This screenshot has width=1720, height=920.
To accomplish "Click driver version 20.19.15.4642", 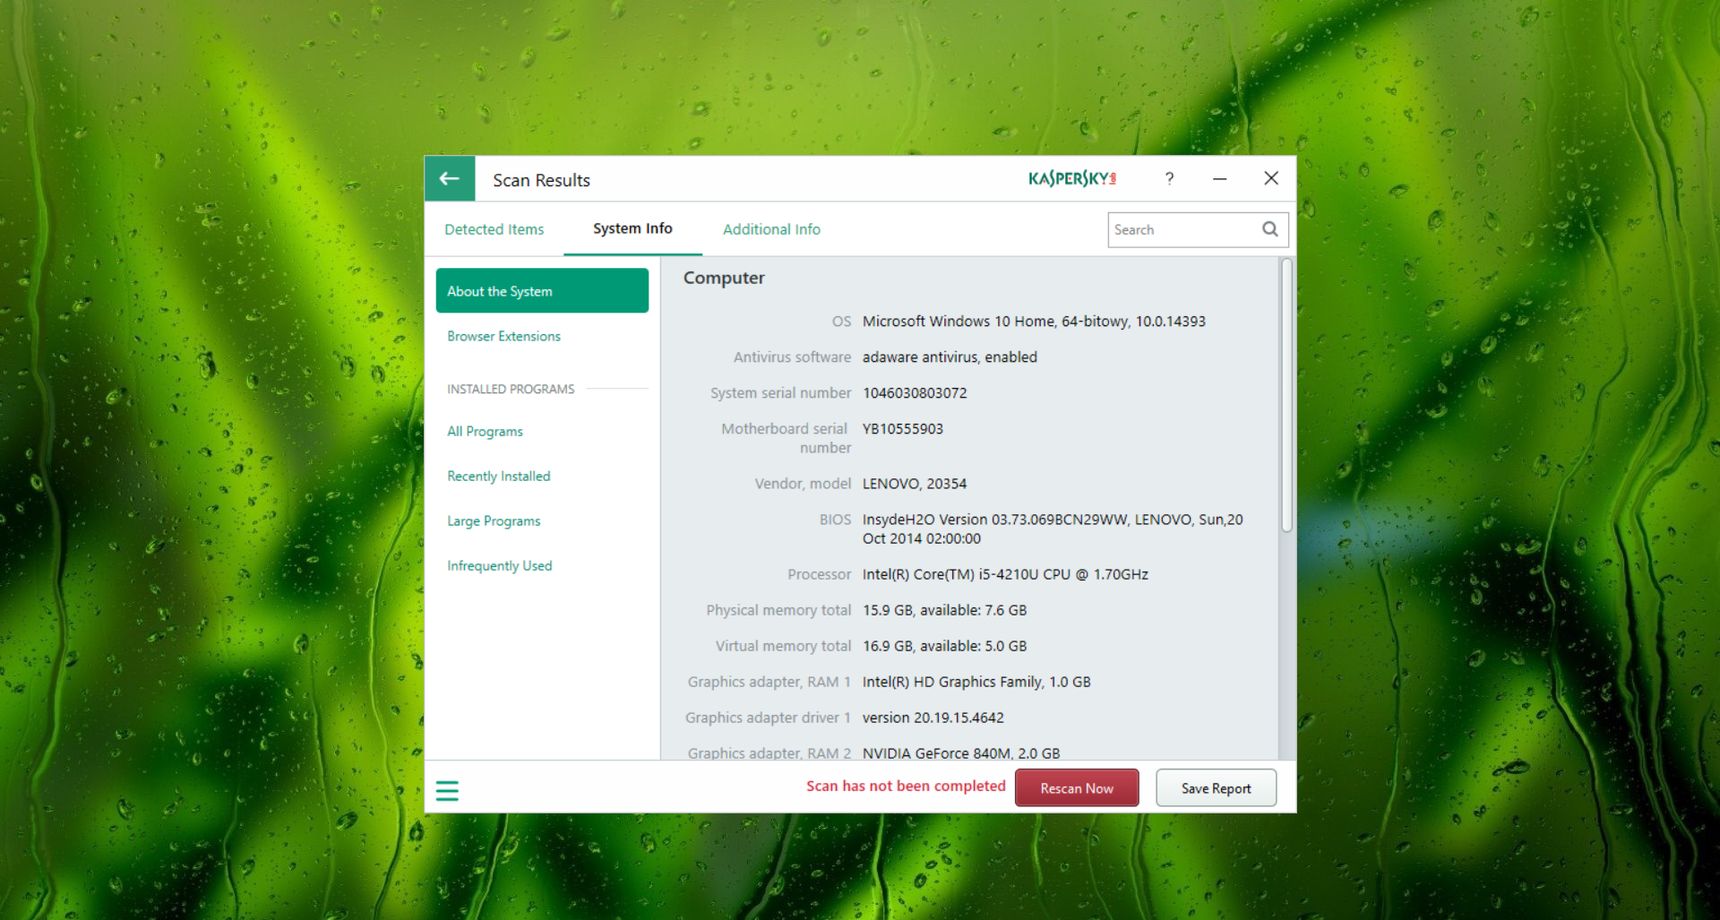I will pyautogui.click(x=933, y=718).
